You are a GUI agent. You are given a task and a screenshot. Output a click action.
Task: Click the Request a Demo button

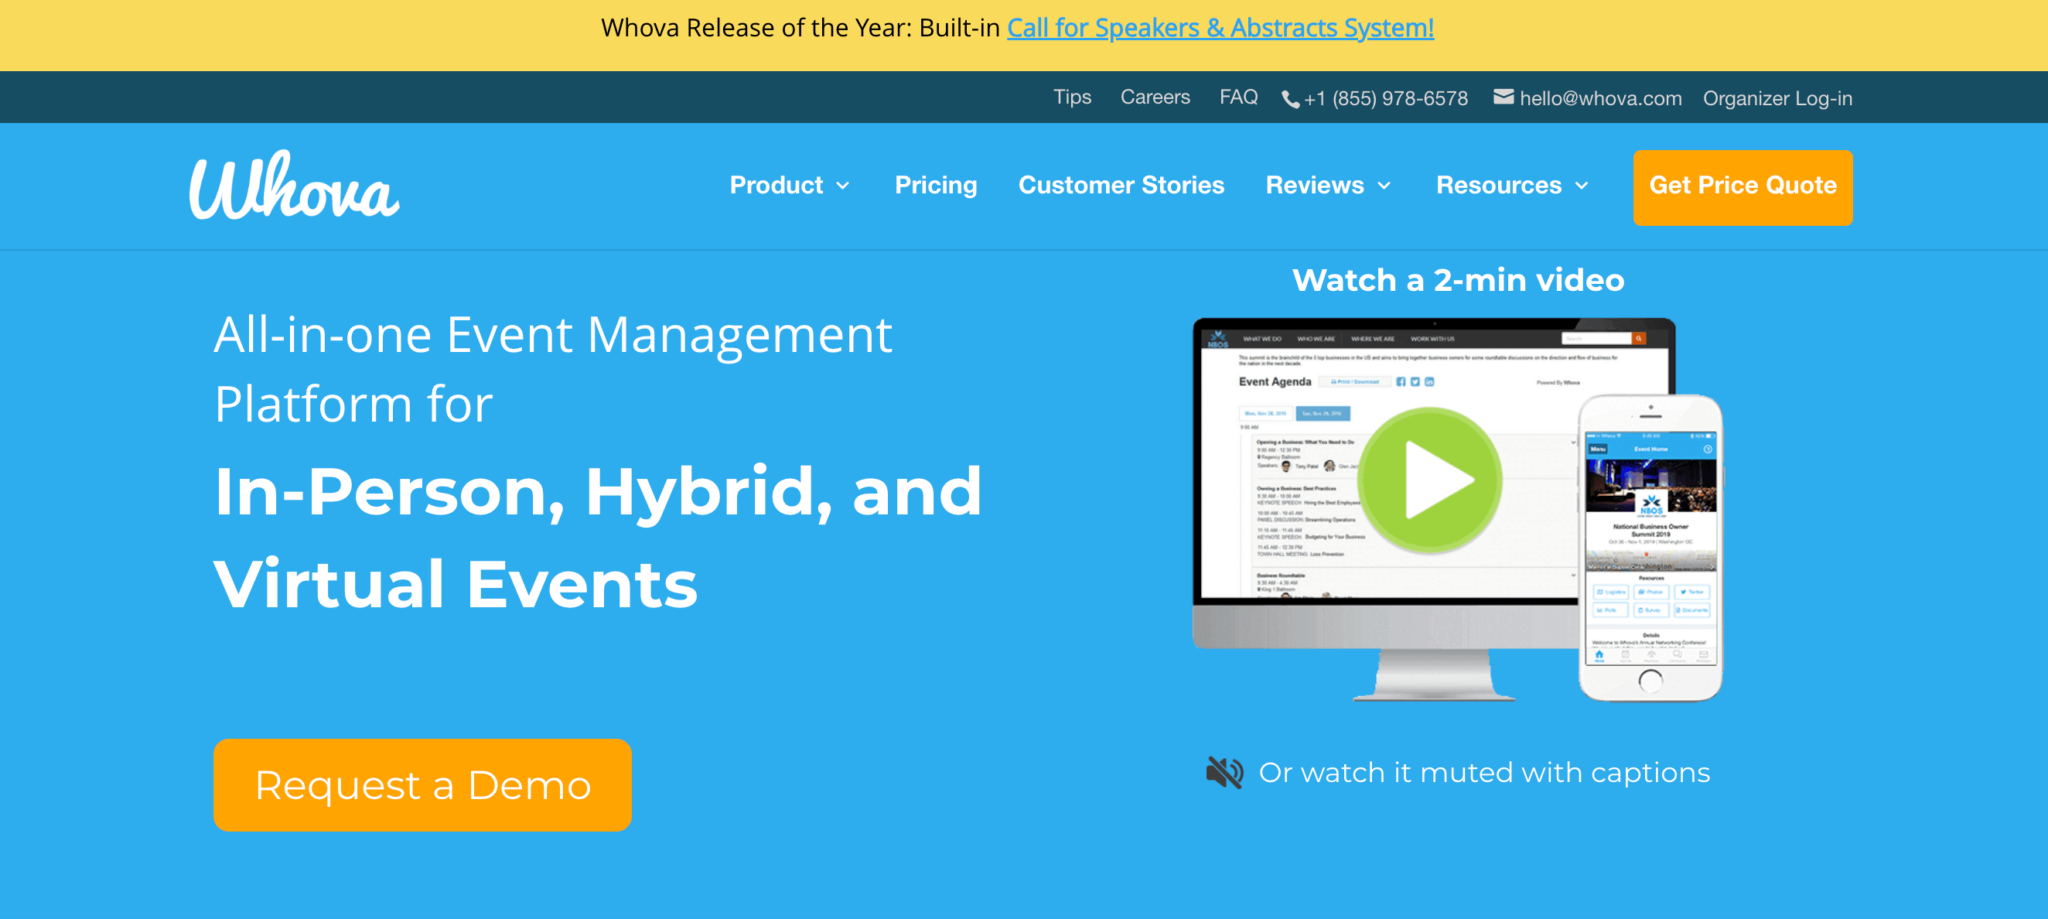(421, 784)
